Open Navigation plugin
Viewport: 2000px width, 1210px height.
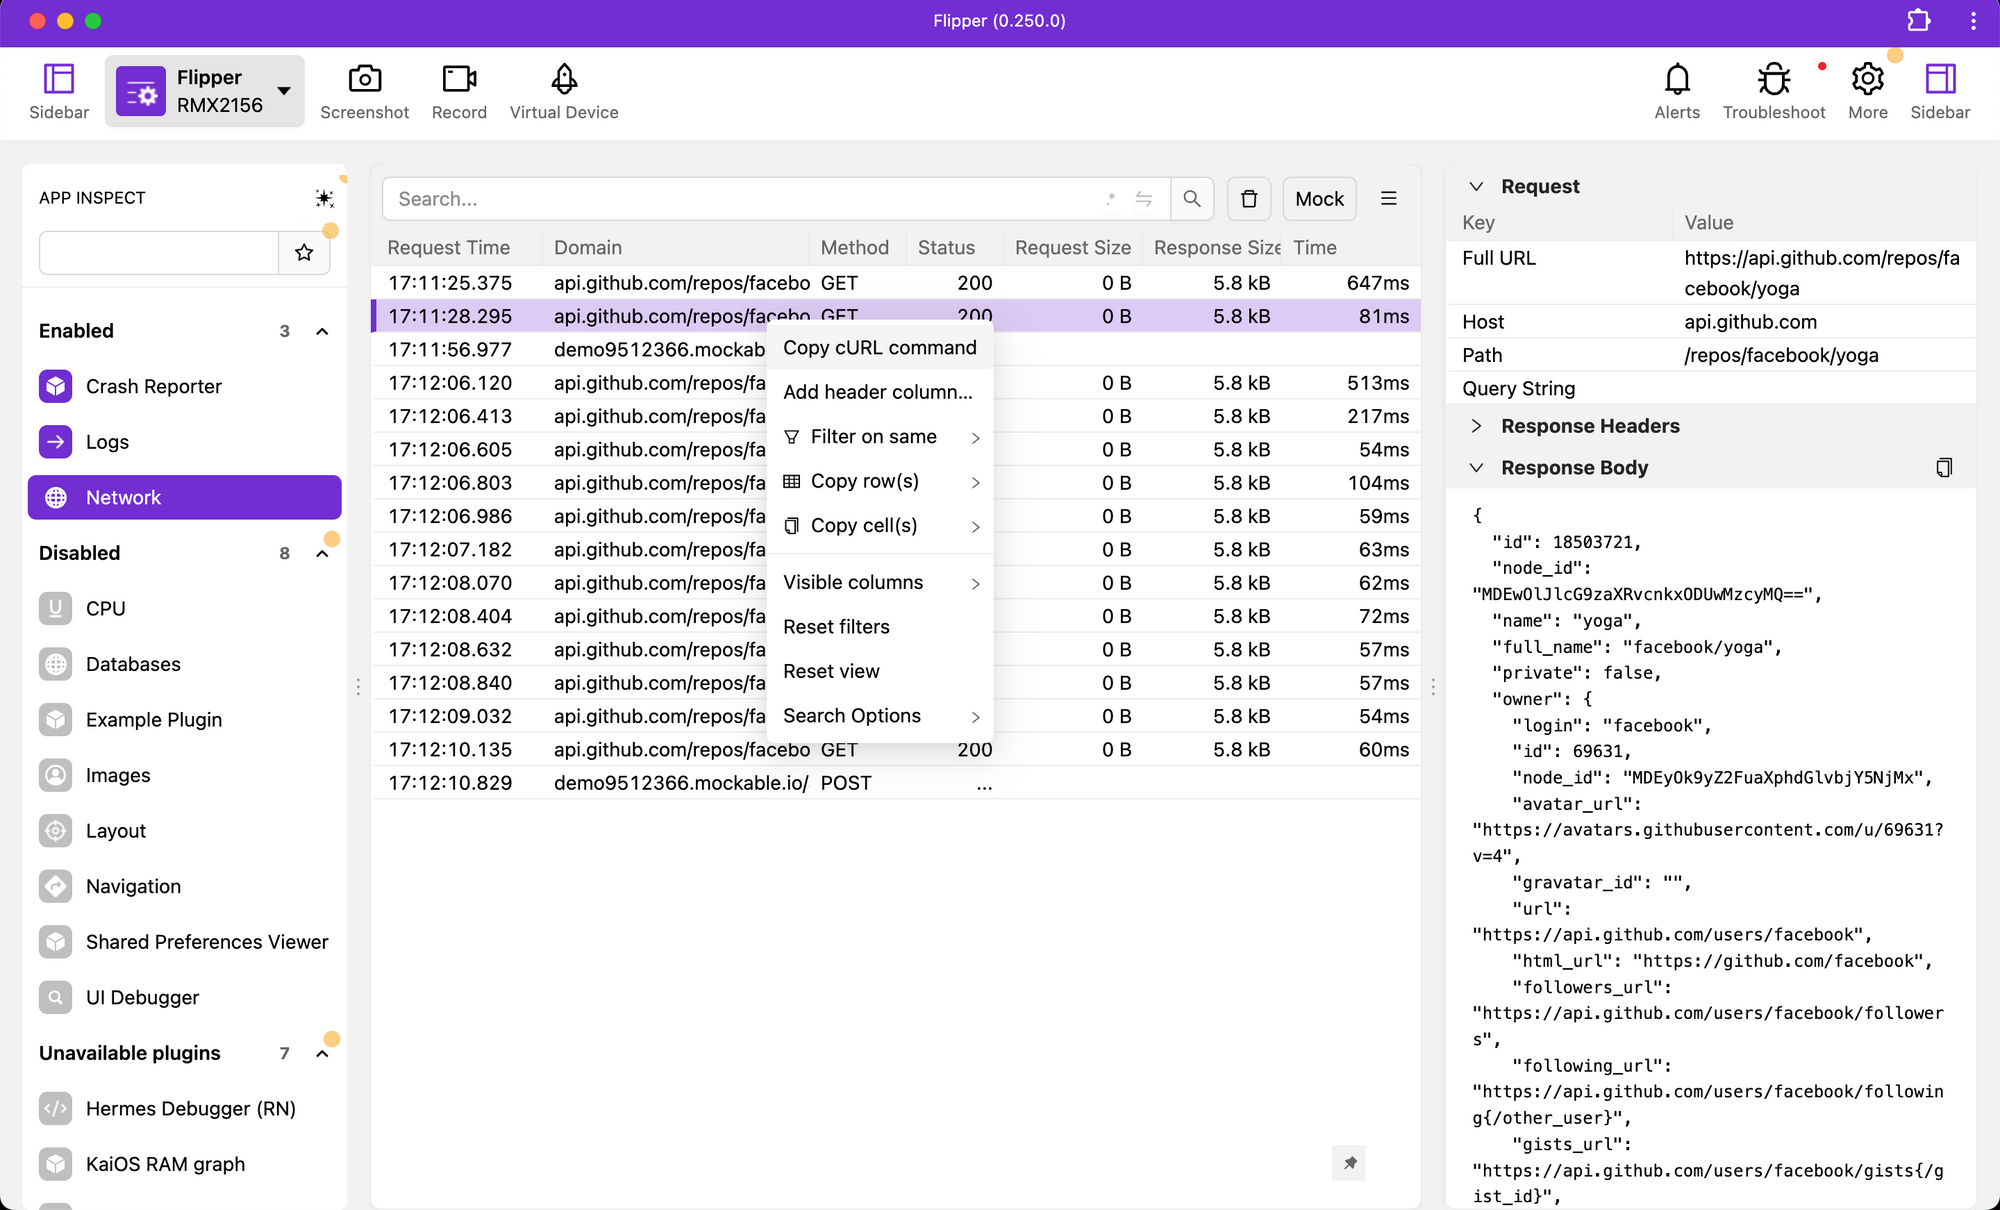[185, 886]
